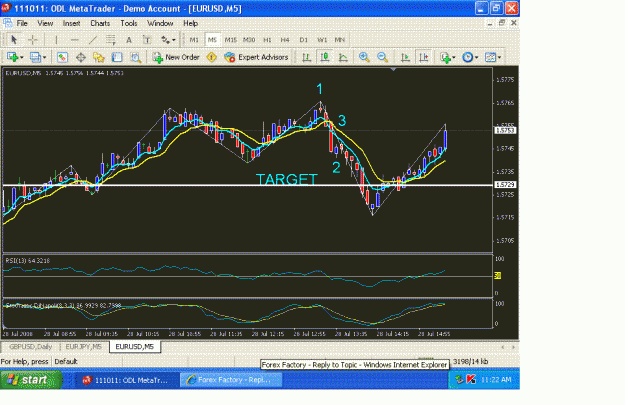Viewport: 625px width, 405px height.
Task: Open the Charts menu
Action: (x=100, y=23)
